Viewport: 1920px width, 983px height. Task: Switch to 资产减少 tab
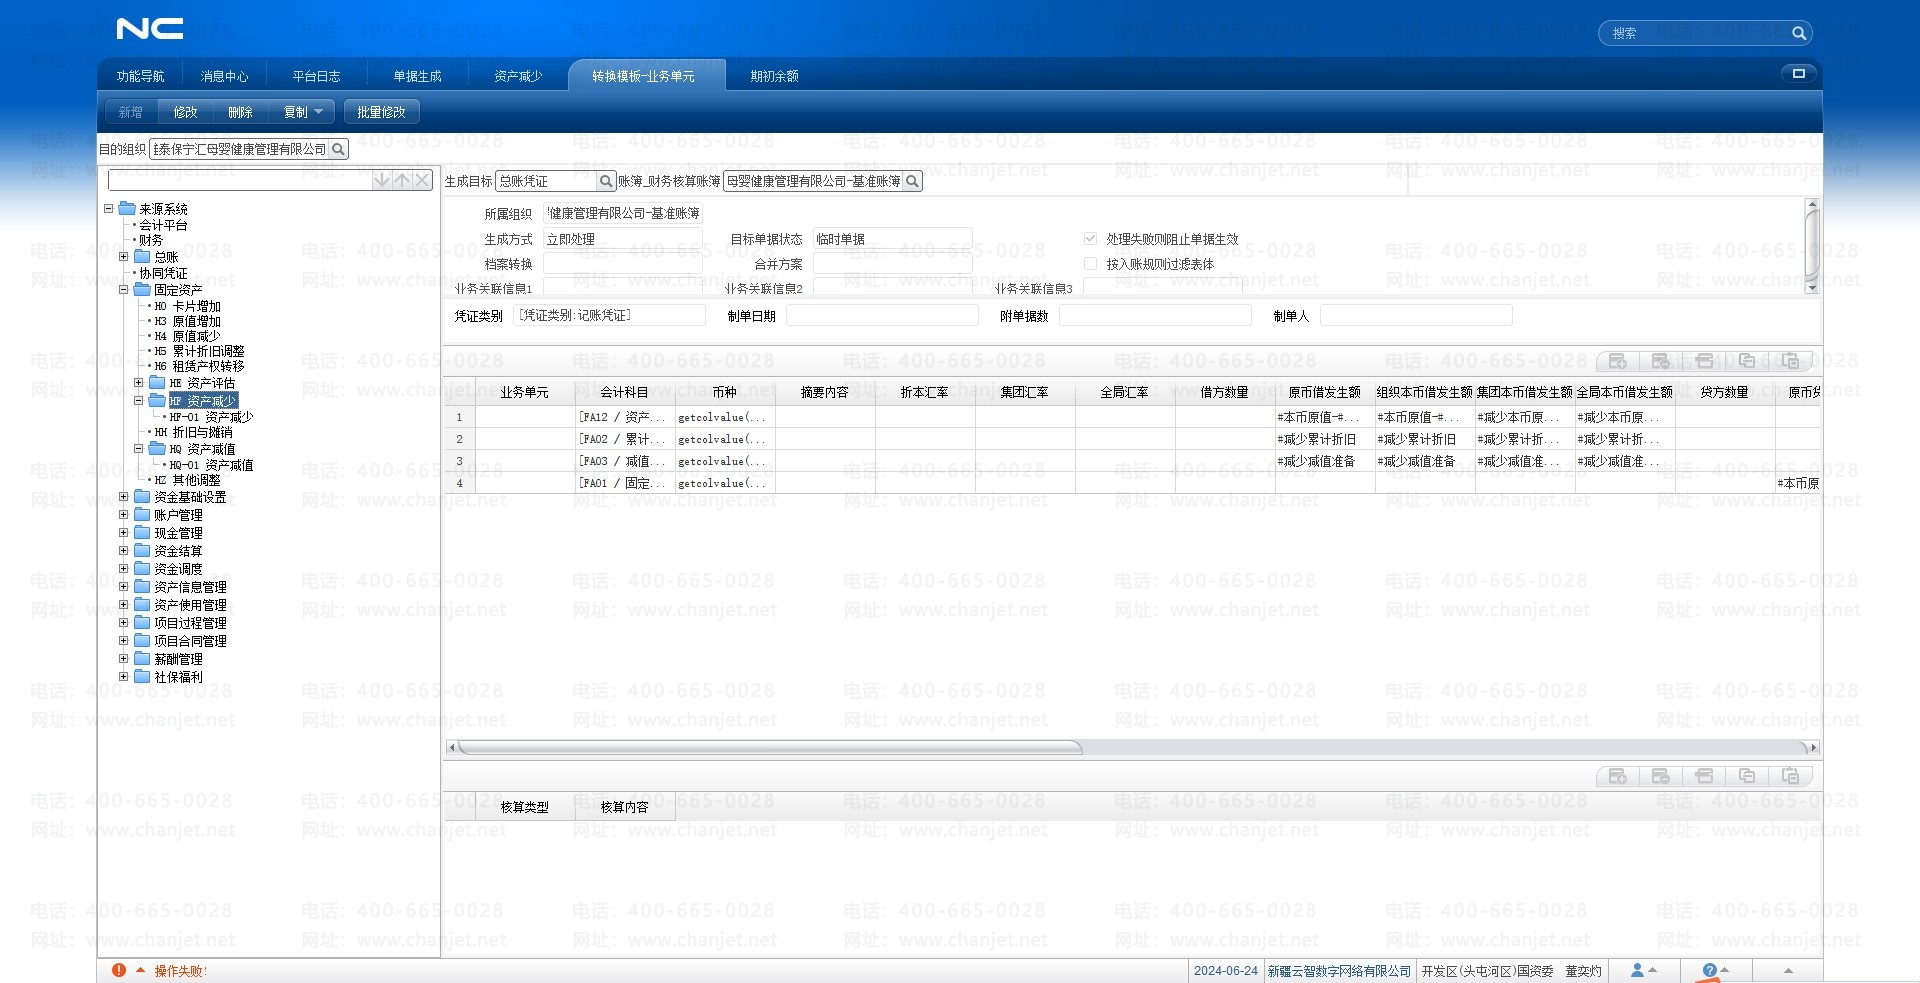coord(518,76)
